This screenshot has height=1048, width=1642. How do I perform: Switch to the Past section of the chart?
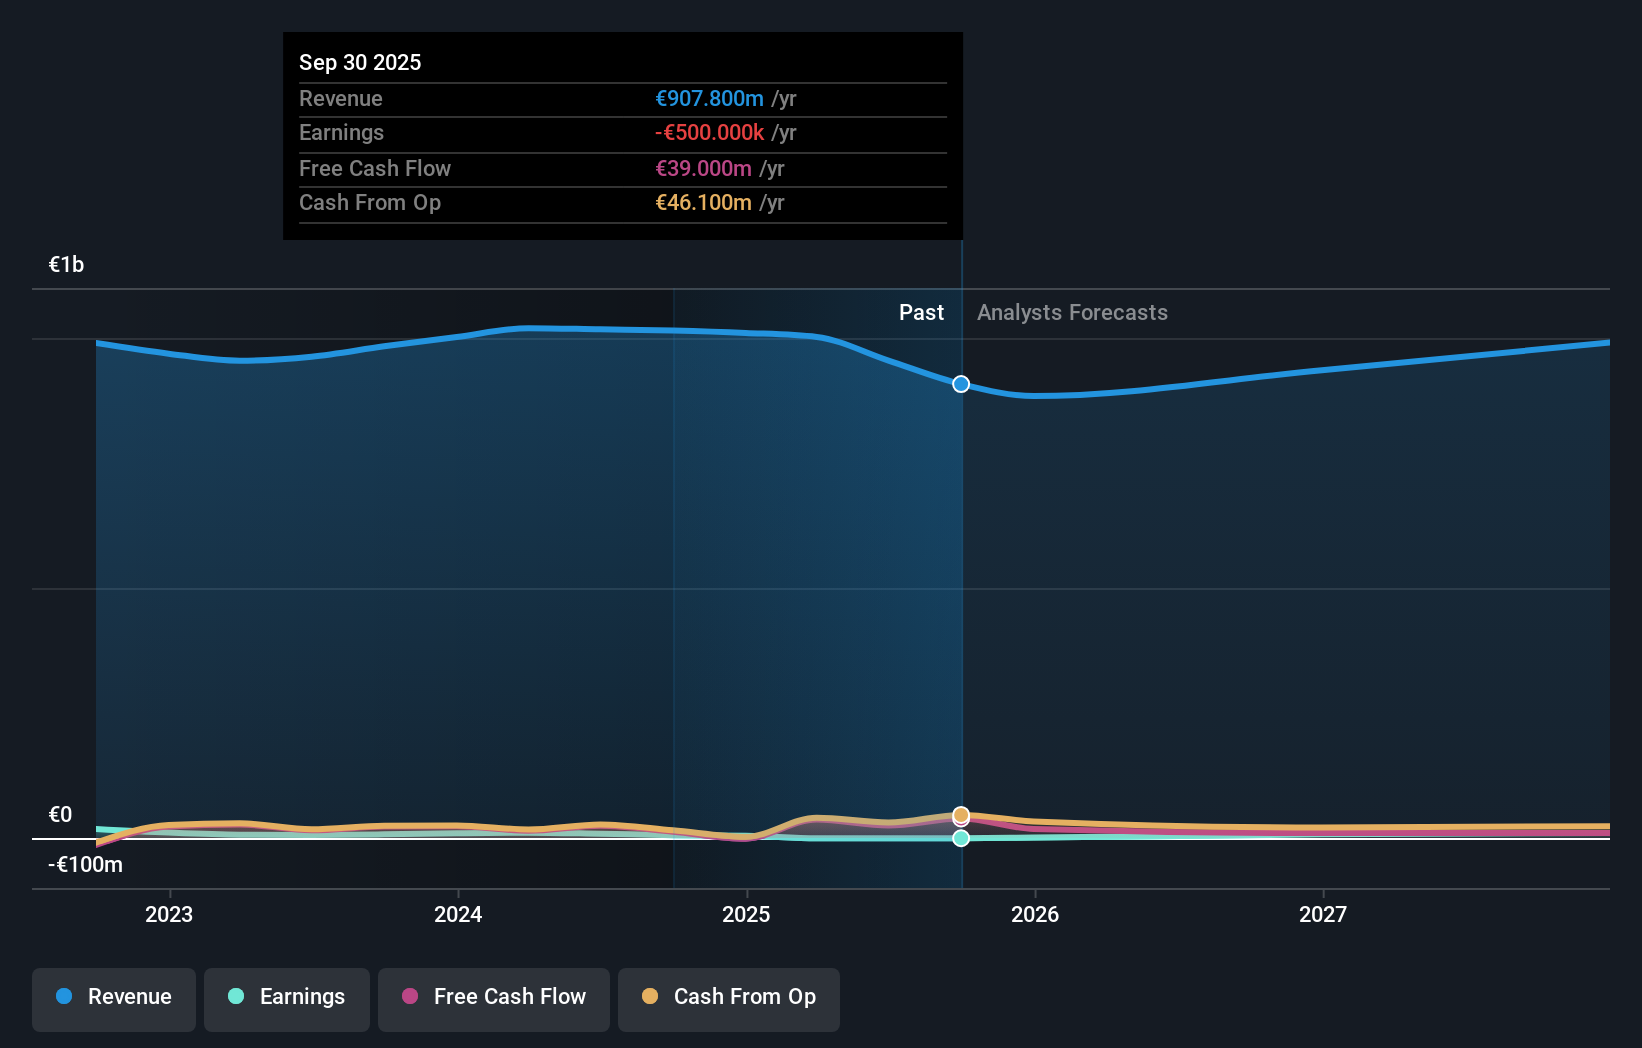tap(921, 312)
